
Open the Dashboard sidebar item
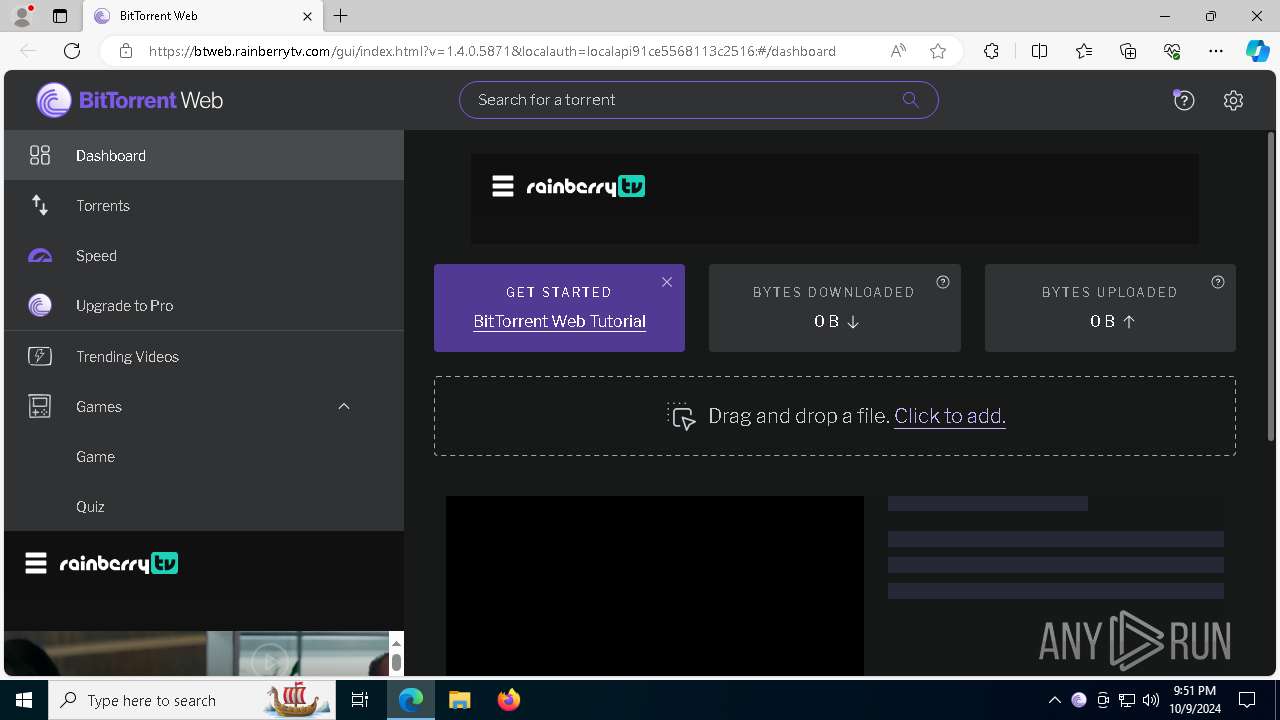(204, 155)
